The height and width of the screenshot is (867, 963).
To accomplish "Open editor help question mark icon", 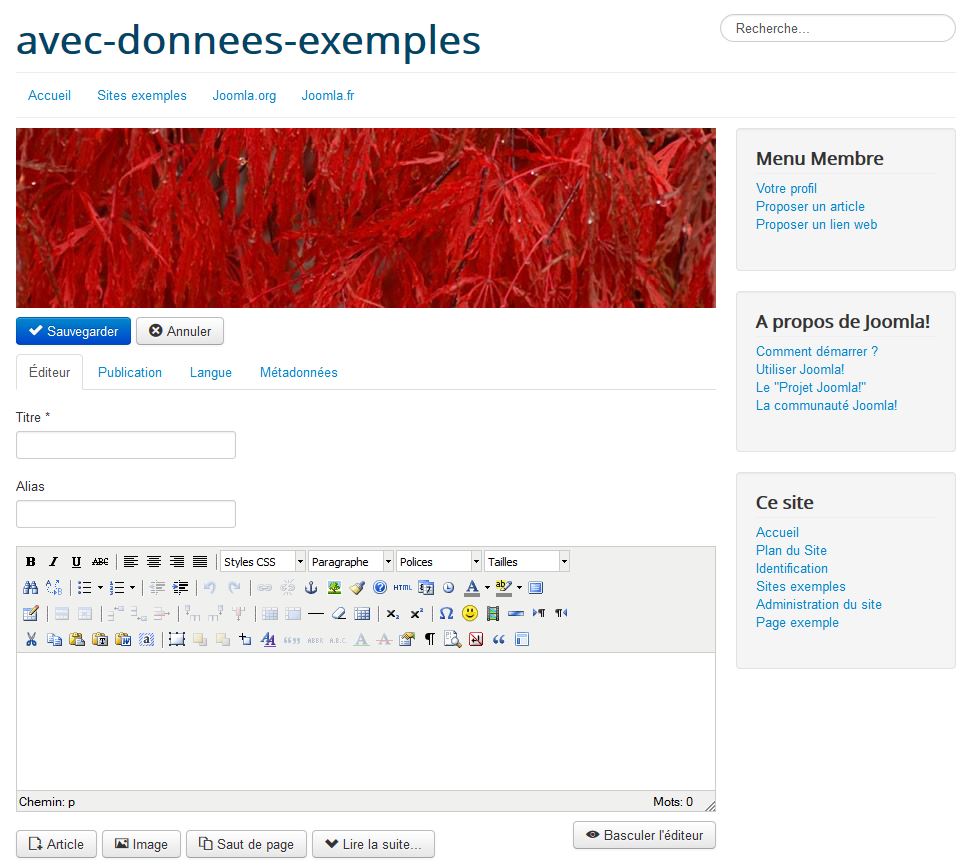I will pos(380,588).
